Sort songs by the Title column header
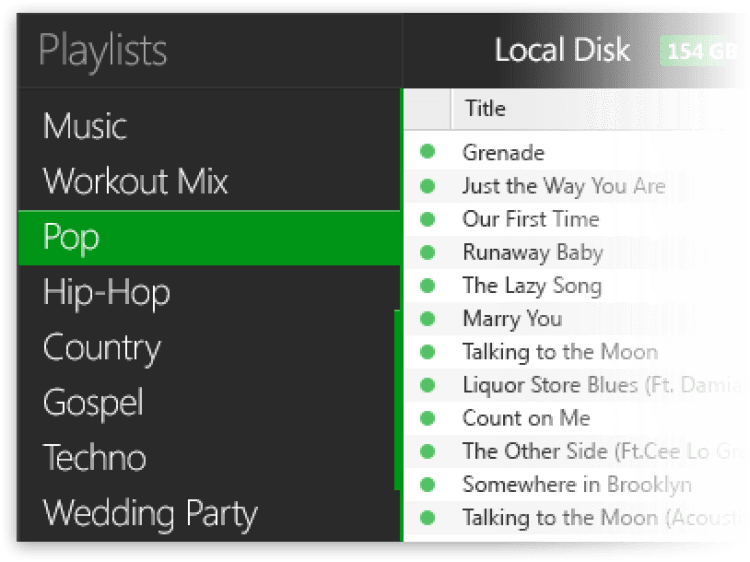The height and width of the screenshot is (562, 750). pos(485,108)
